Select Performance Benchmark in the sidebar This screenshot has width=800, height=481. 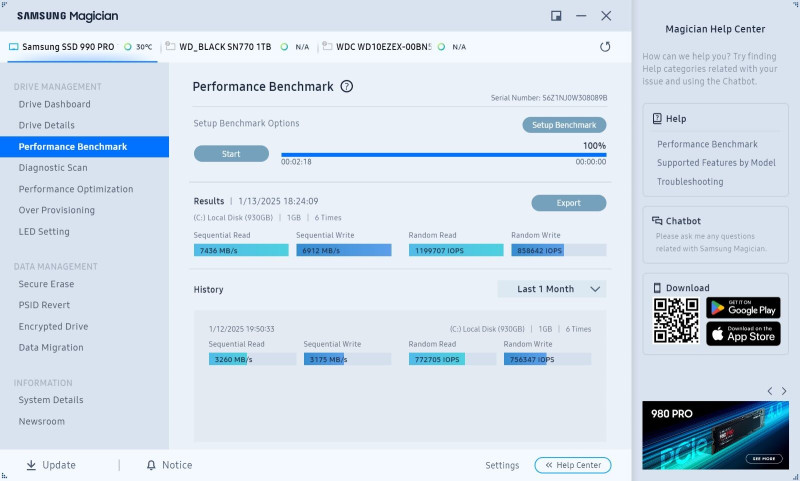point(84,147)
